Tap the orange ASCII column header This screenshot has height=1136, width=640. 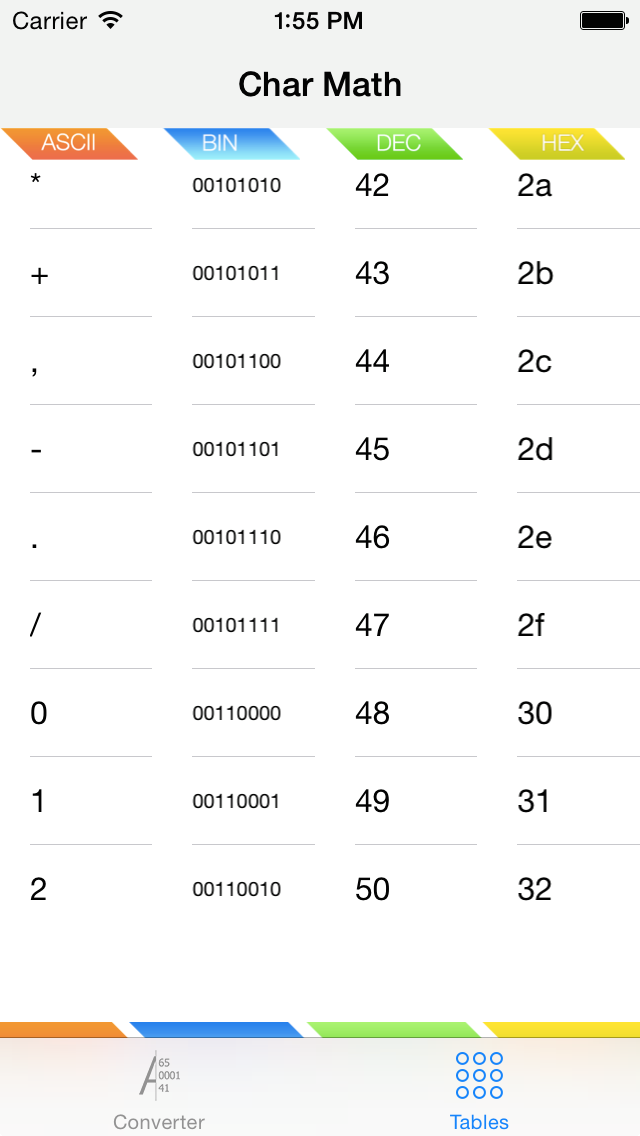69,143
